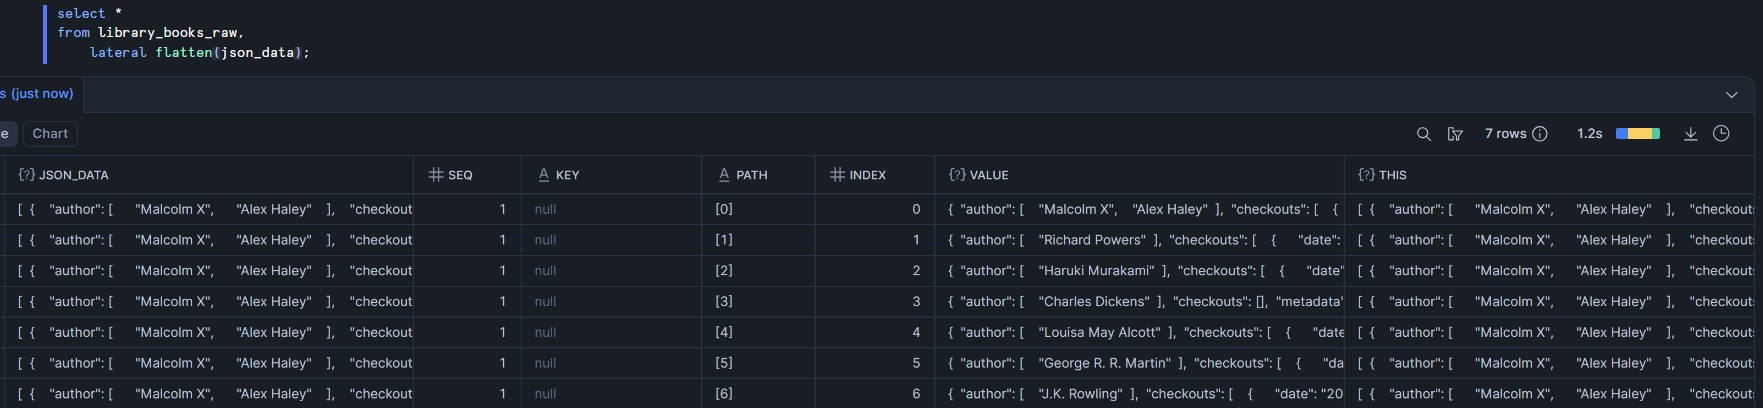
Task: Open the column filter icon
Action: click(x=1455, y=134)
